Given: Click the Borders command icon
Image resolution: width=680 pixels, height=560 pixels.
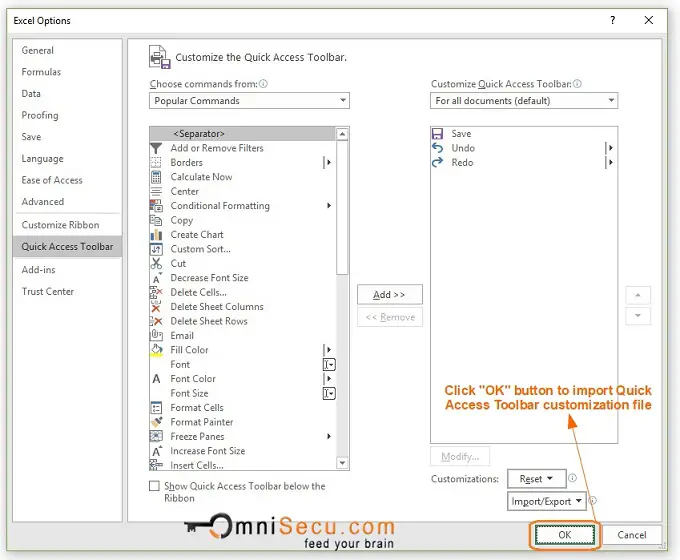Looking at the screenshot, I should [x=156, y=163].
